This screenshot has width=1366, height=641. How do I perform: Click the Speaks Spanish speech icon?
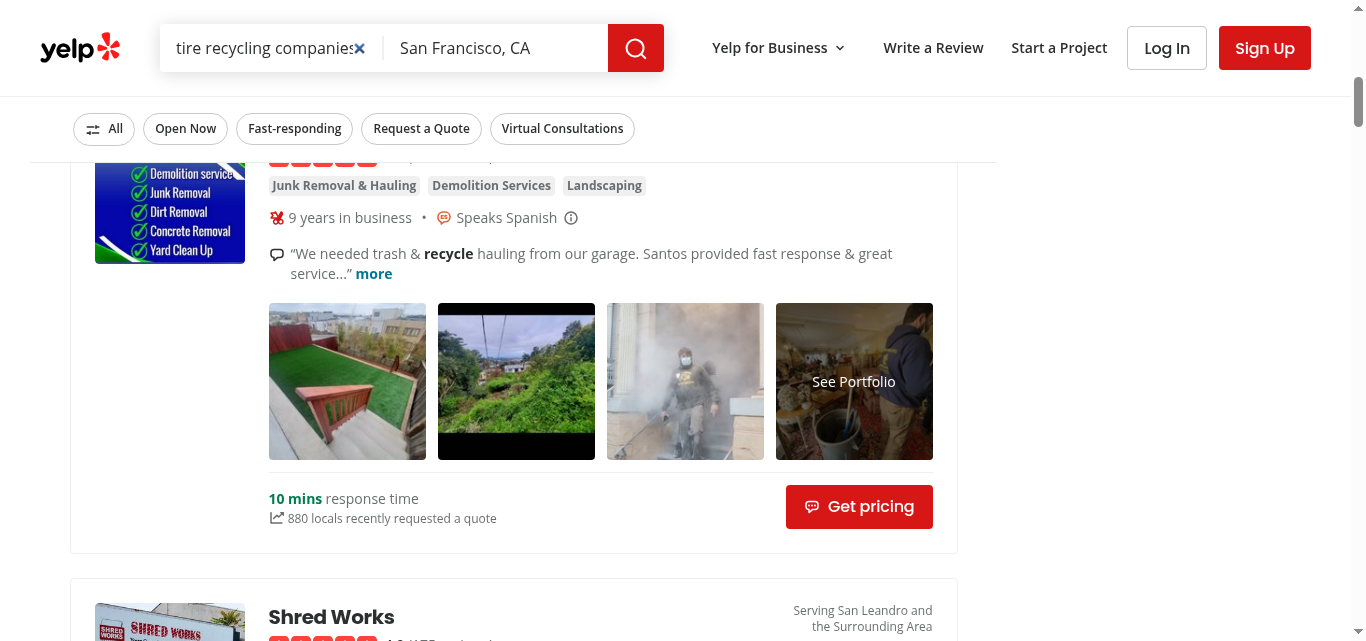coord(444,218)
